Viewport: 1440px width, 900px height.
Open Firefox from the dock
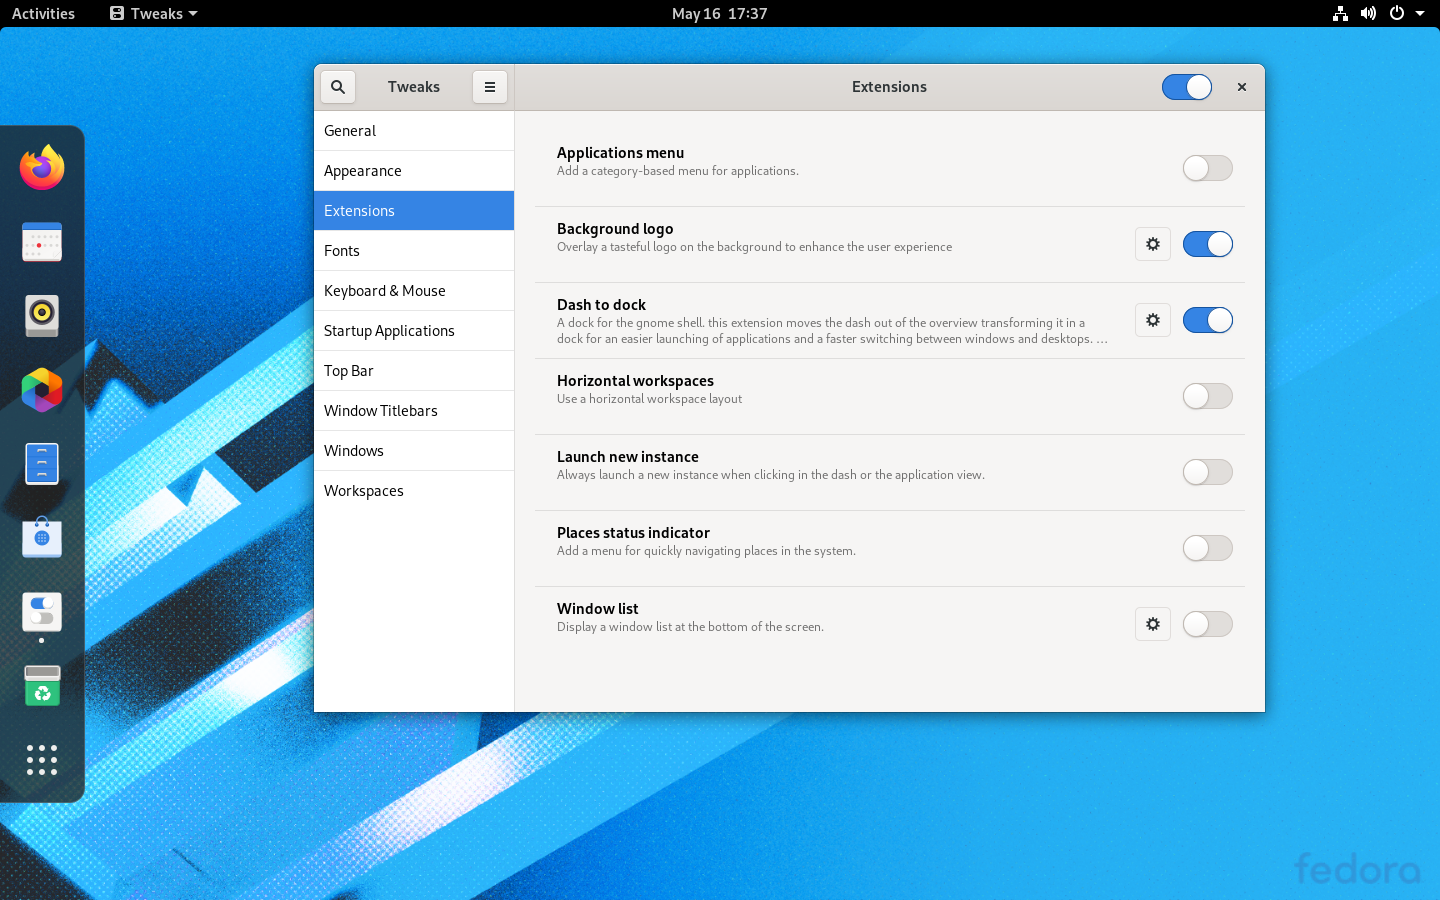42,168
